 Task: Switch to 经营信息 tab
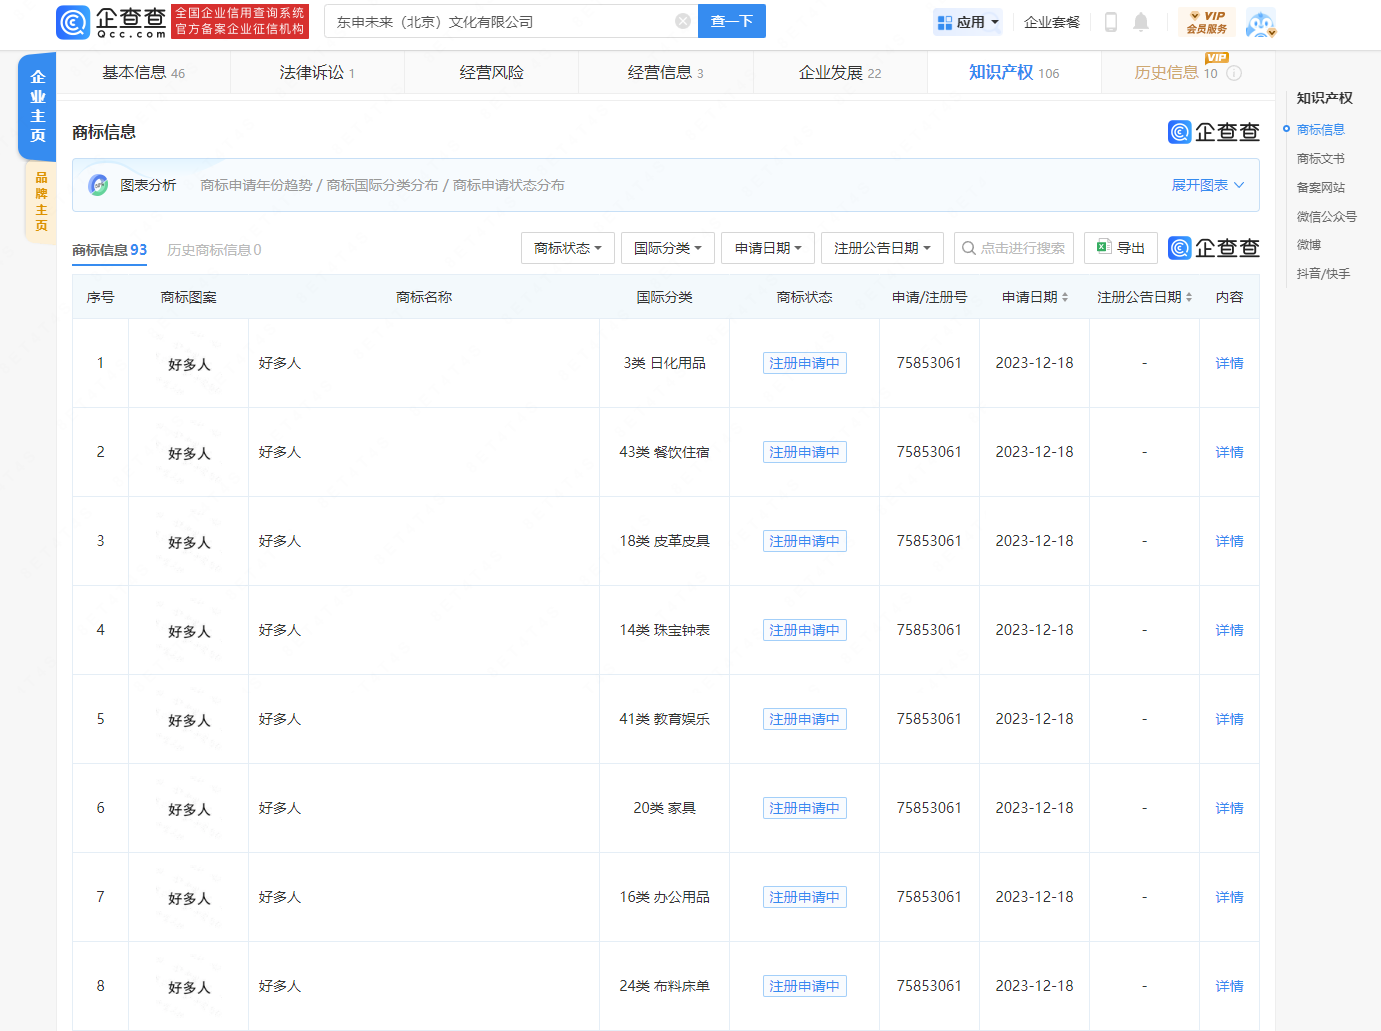(x=665, y=73)
